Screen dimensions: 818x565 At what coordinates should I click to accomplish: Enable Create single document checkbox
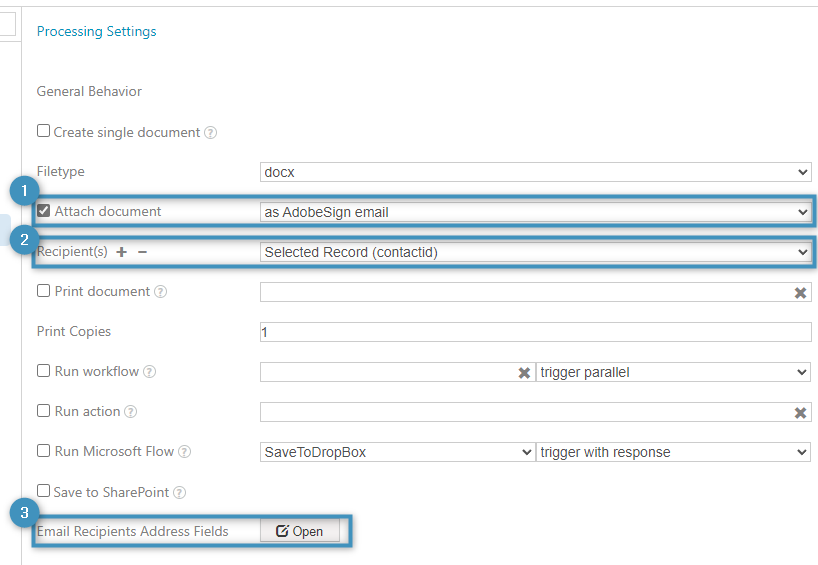43,130
